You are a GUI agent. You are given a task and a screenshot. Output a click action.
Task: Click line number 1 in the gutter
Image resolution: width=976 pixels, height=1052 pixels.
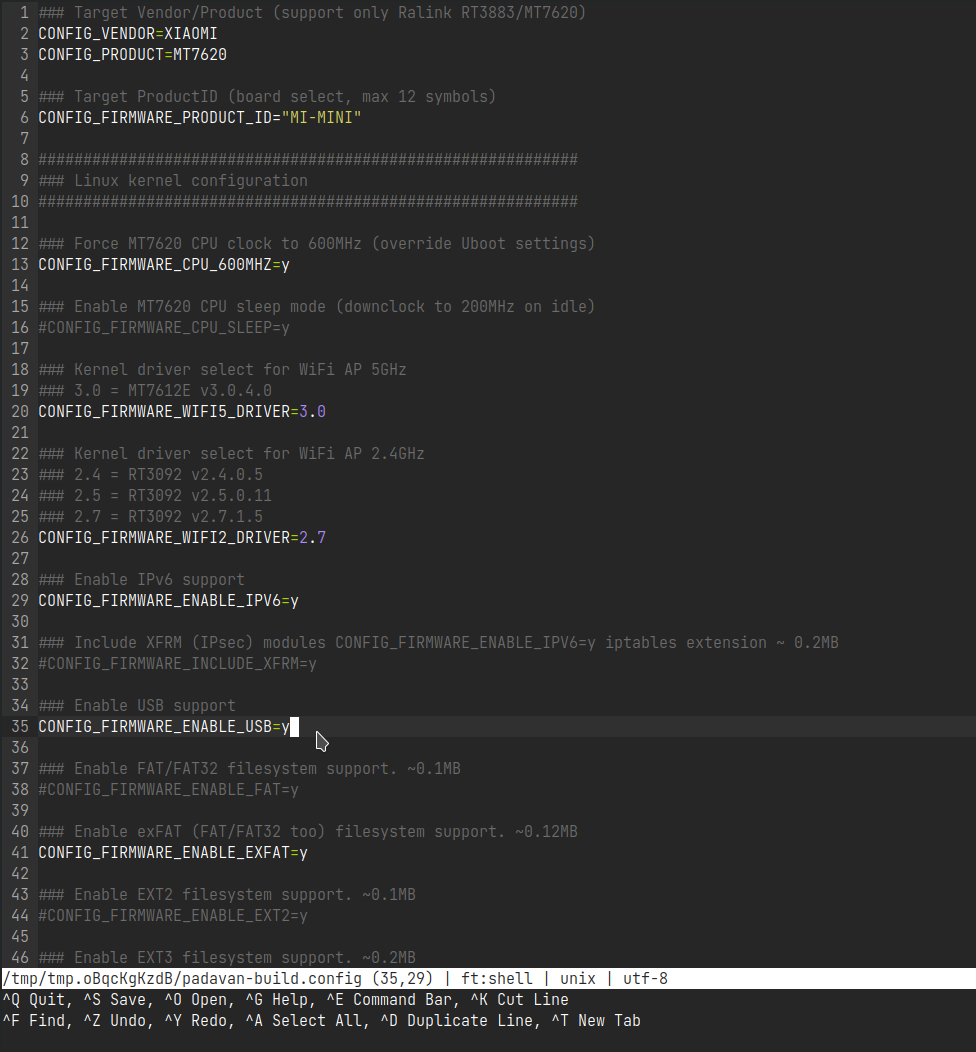25,13
